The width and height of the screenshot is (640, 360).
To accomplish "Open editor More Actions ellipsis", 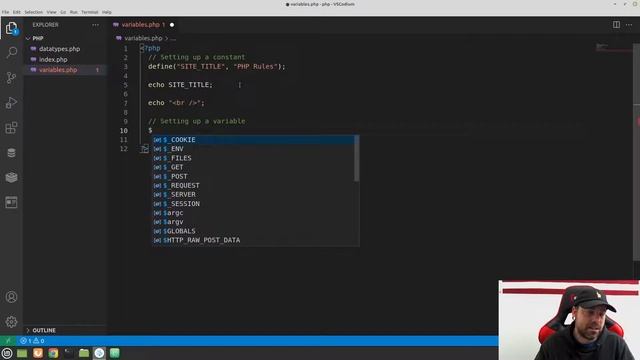I will click(629, 25).
